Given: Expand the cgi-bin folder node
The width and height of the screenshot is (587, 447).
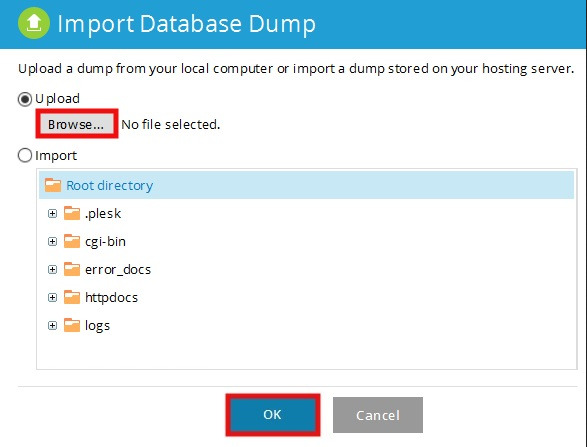Looking at the screenshot, I should [52, 241].
